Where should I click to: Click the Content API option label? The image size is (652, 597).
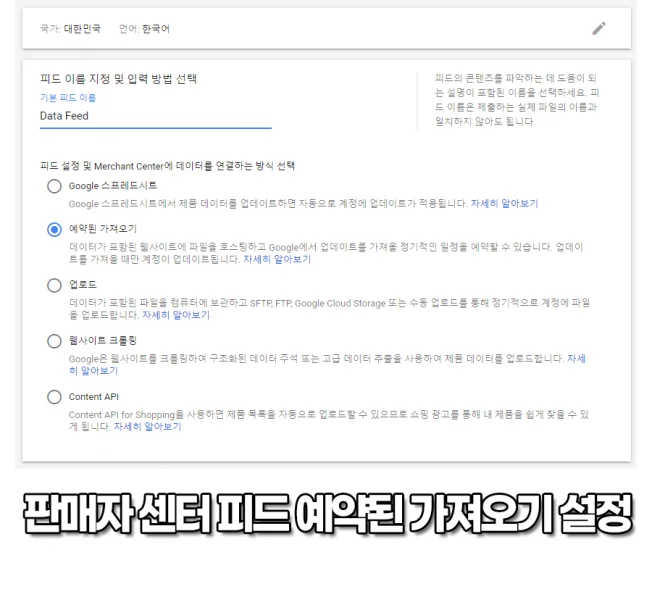click(94, 397)
